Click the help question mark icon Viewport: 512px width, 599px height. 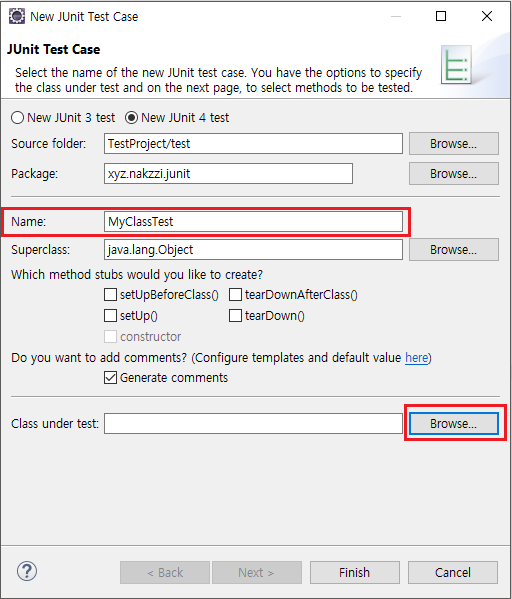[27, 571]
